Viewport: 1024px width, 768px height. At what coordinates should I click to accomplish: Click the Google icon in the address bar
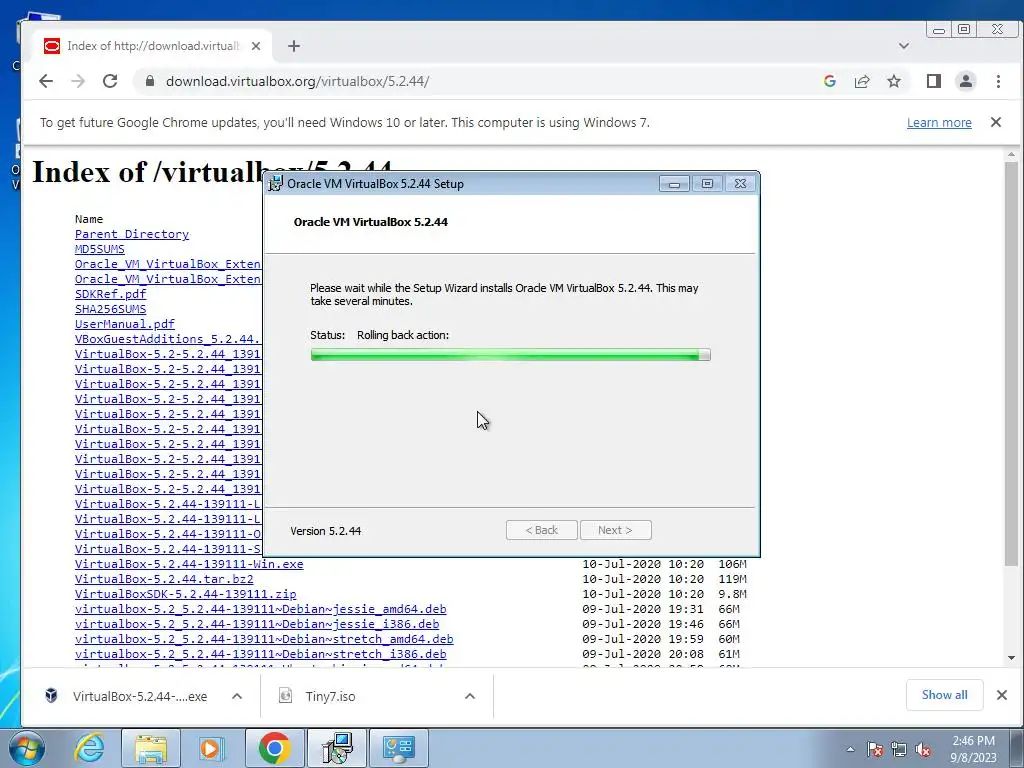click(829, 81)
